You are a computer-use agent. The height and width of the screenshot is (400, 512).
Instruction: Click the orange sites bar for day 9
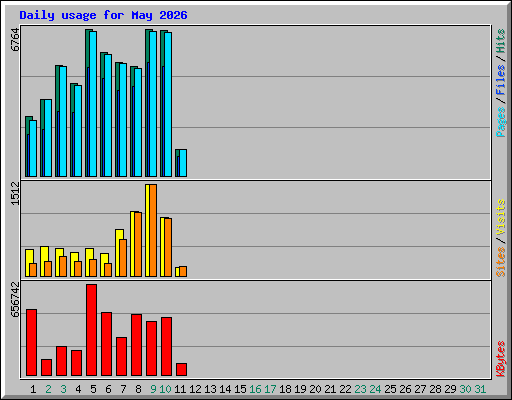[x=153, y=230]
